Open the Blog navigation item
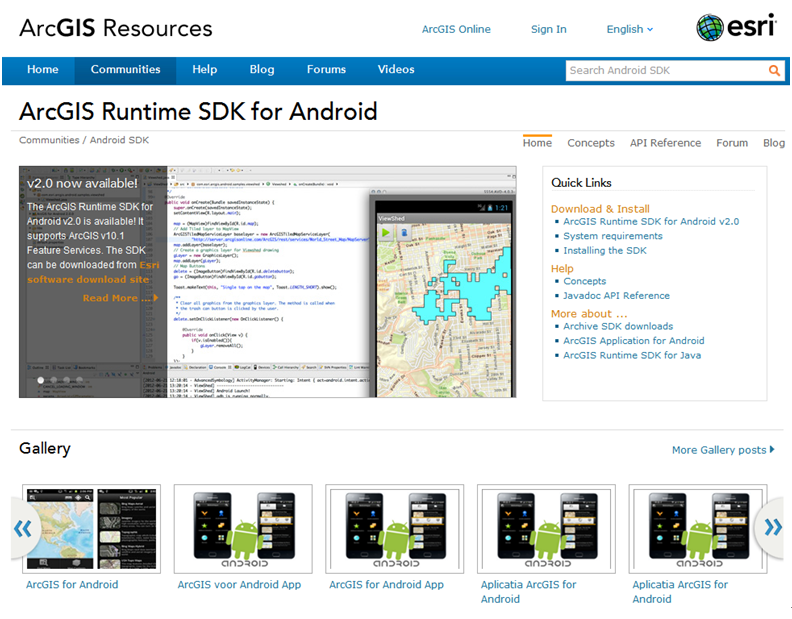 click(x=262, y=69)
